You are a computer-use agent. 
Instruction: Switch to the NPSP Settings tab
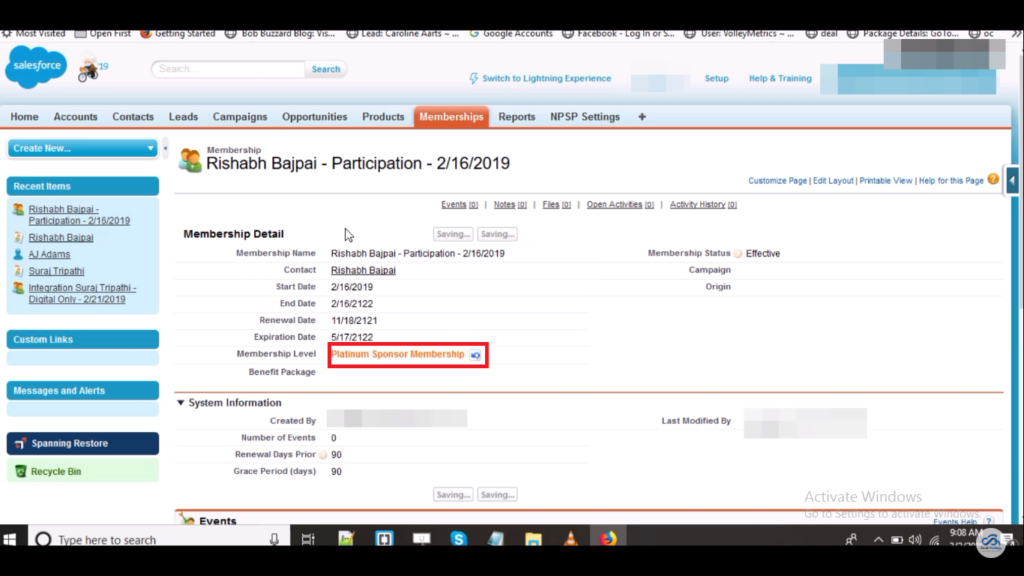(x=585, y=117)
